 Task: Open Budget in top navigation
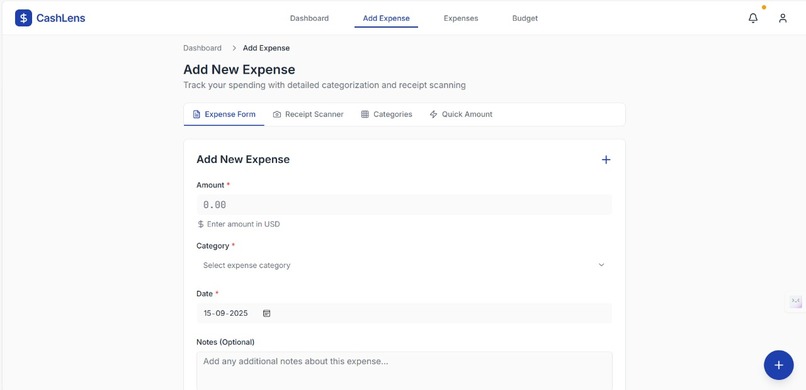click(525, 18)
